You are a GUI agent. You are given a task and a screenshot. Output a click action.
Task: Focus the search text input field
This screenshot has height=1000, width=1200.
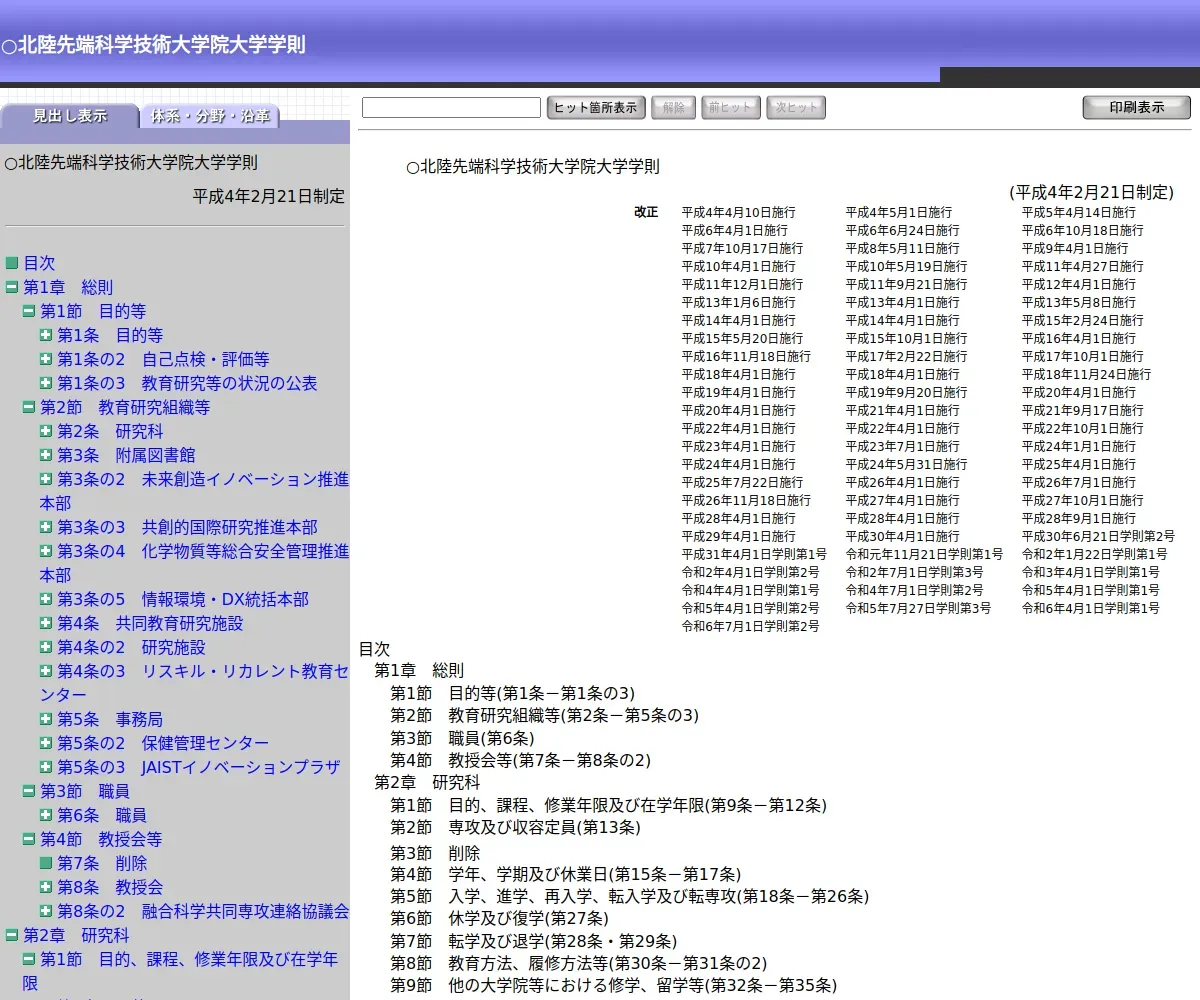click(x=451, y=107)
